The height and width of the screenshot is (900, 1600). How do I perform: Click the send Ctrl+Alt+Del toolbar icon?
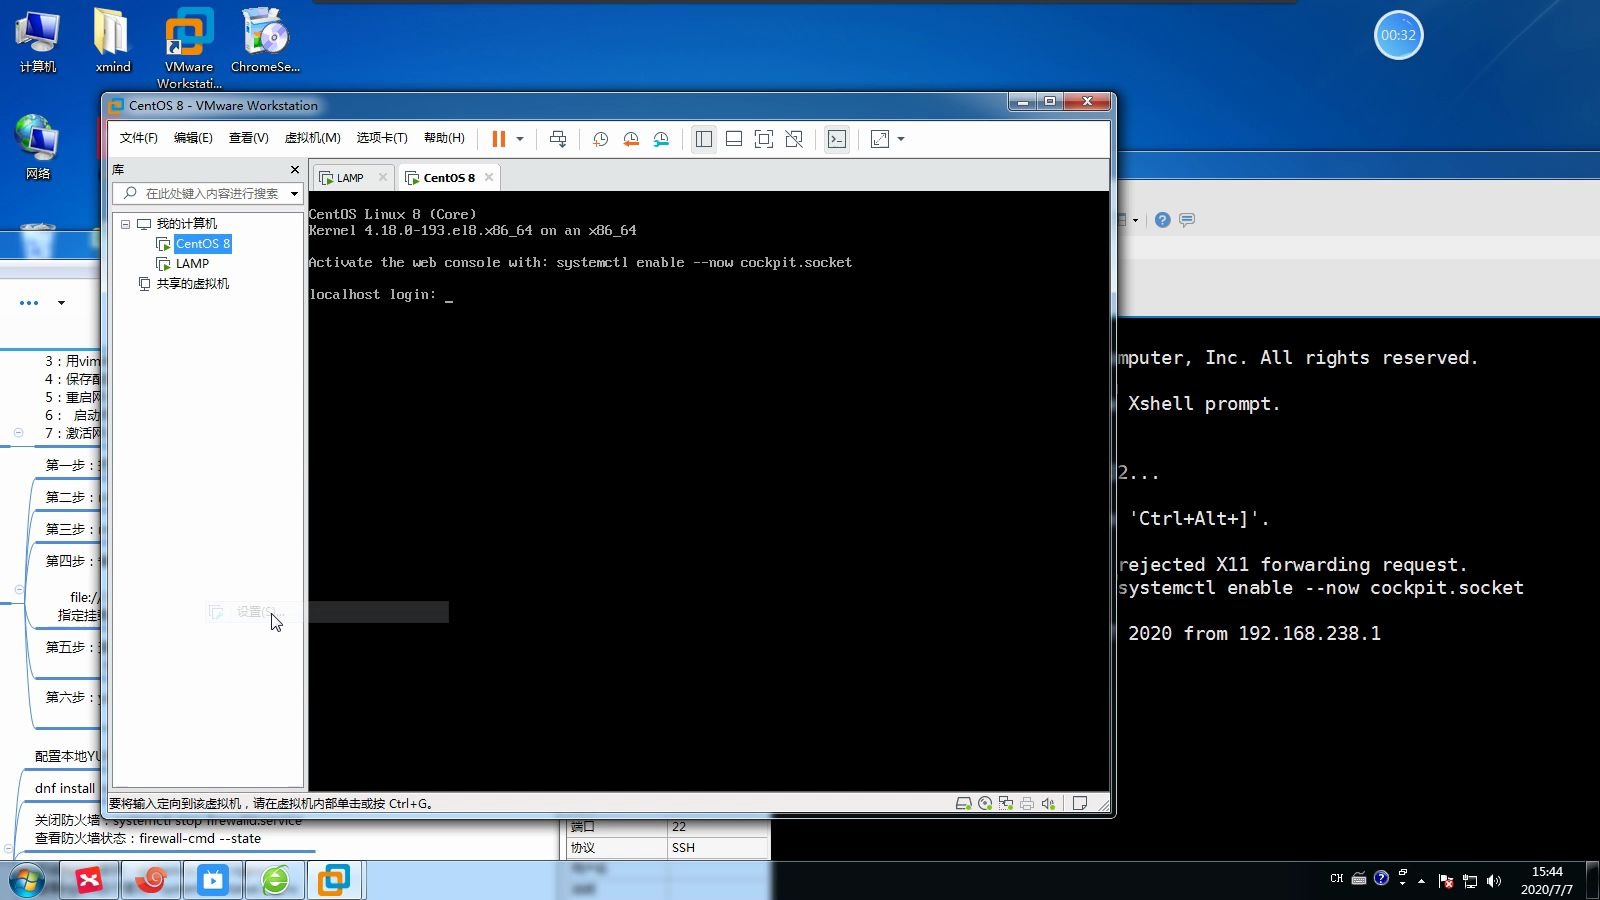(x=558, y=139)
